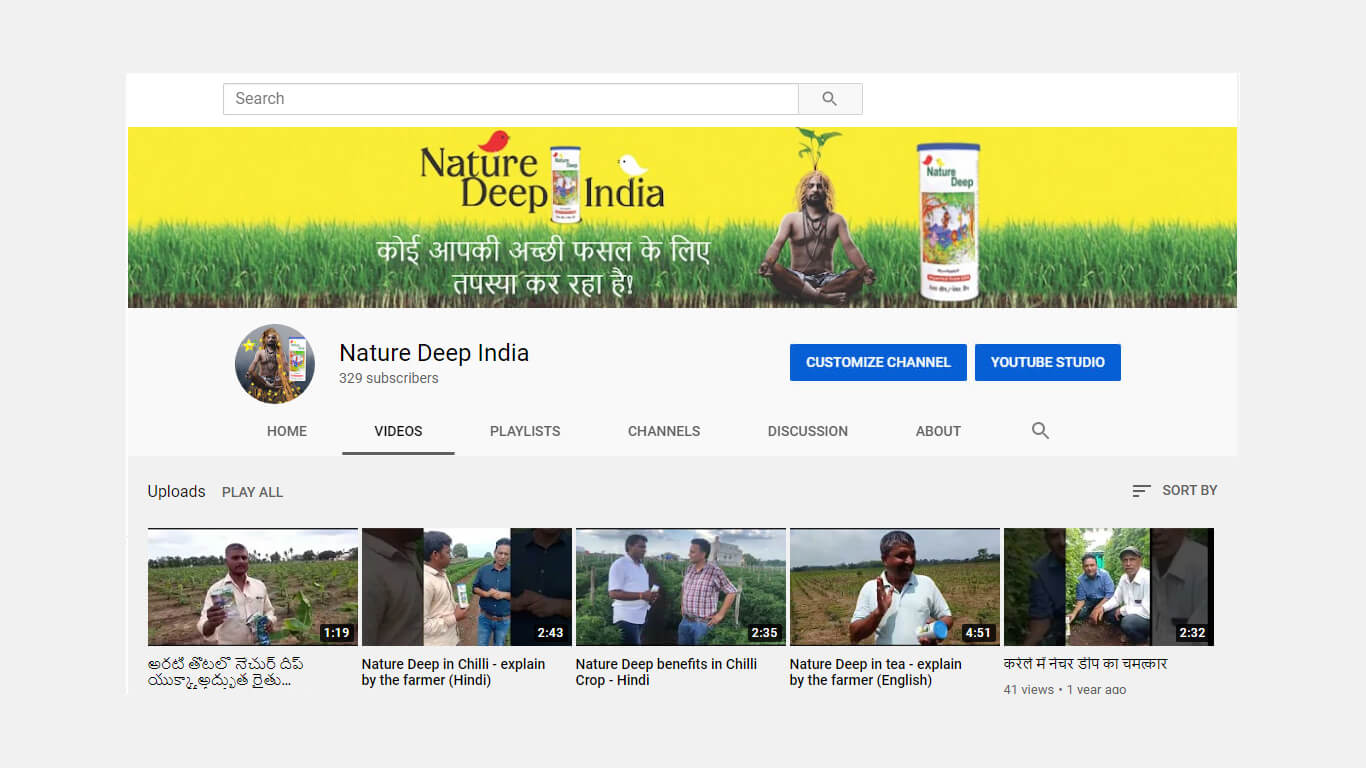This screenshot has height=768, width=1366.
Task: Click the Nature Deep India channel name text
Action: [x=434, y=353]
